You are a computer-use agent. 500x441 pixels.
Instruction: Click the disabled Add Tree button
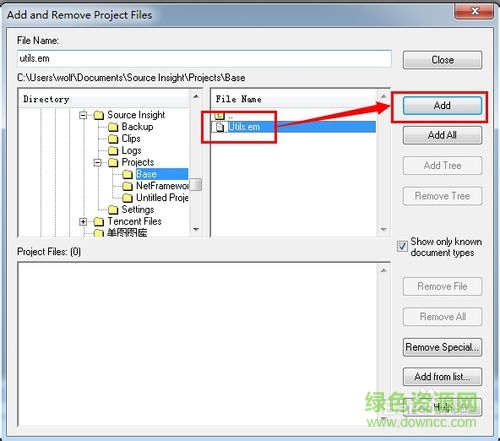tap(442, 166)
